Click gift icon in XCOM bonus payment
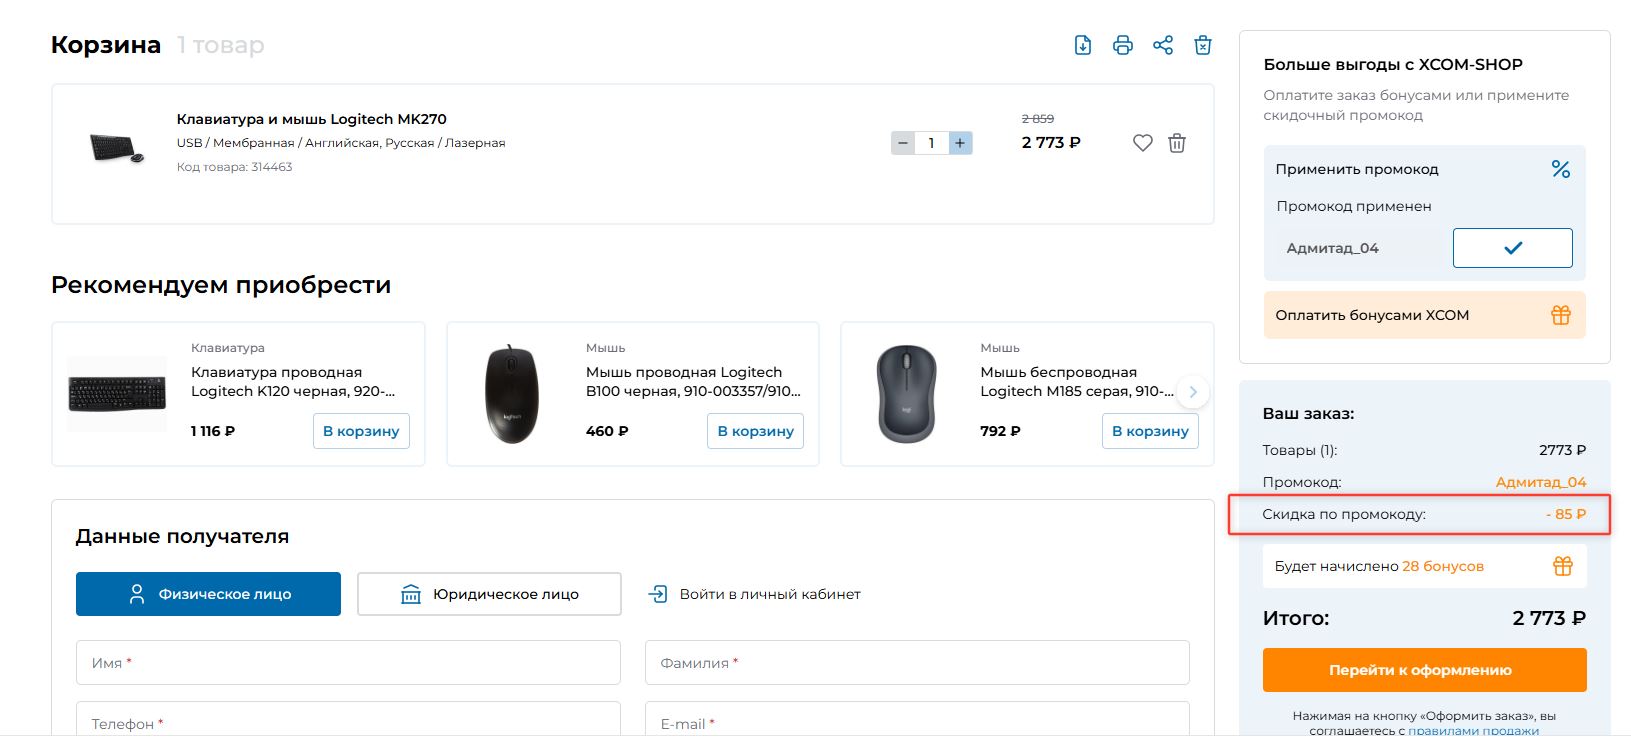Viewport: 1631px width, 737px height. (x=1560, y=315)
